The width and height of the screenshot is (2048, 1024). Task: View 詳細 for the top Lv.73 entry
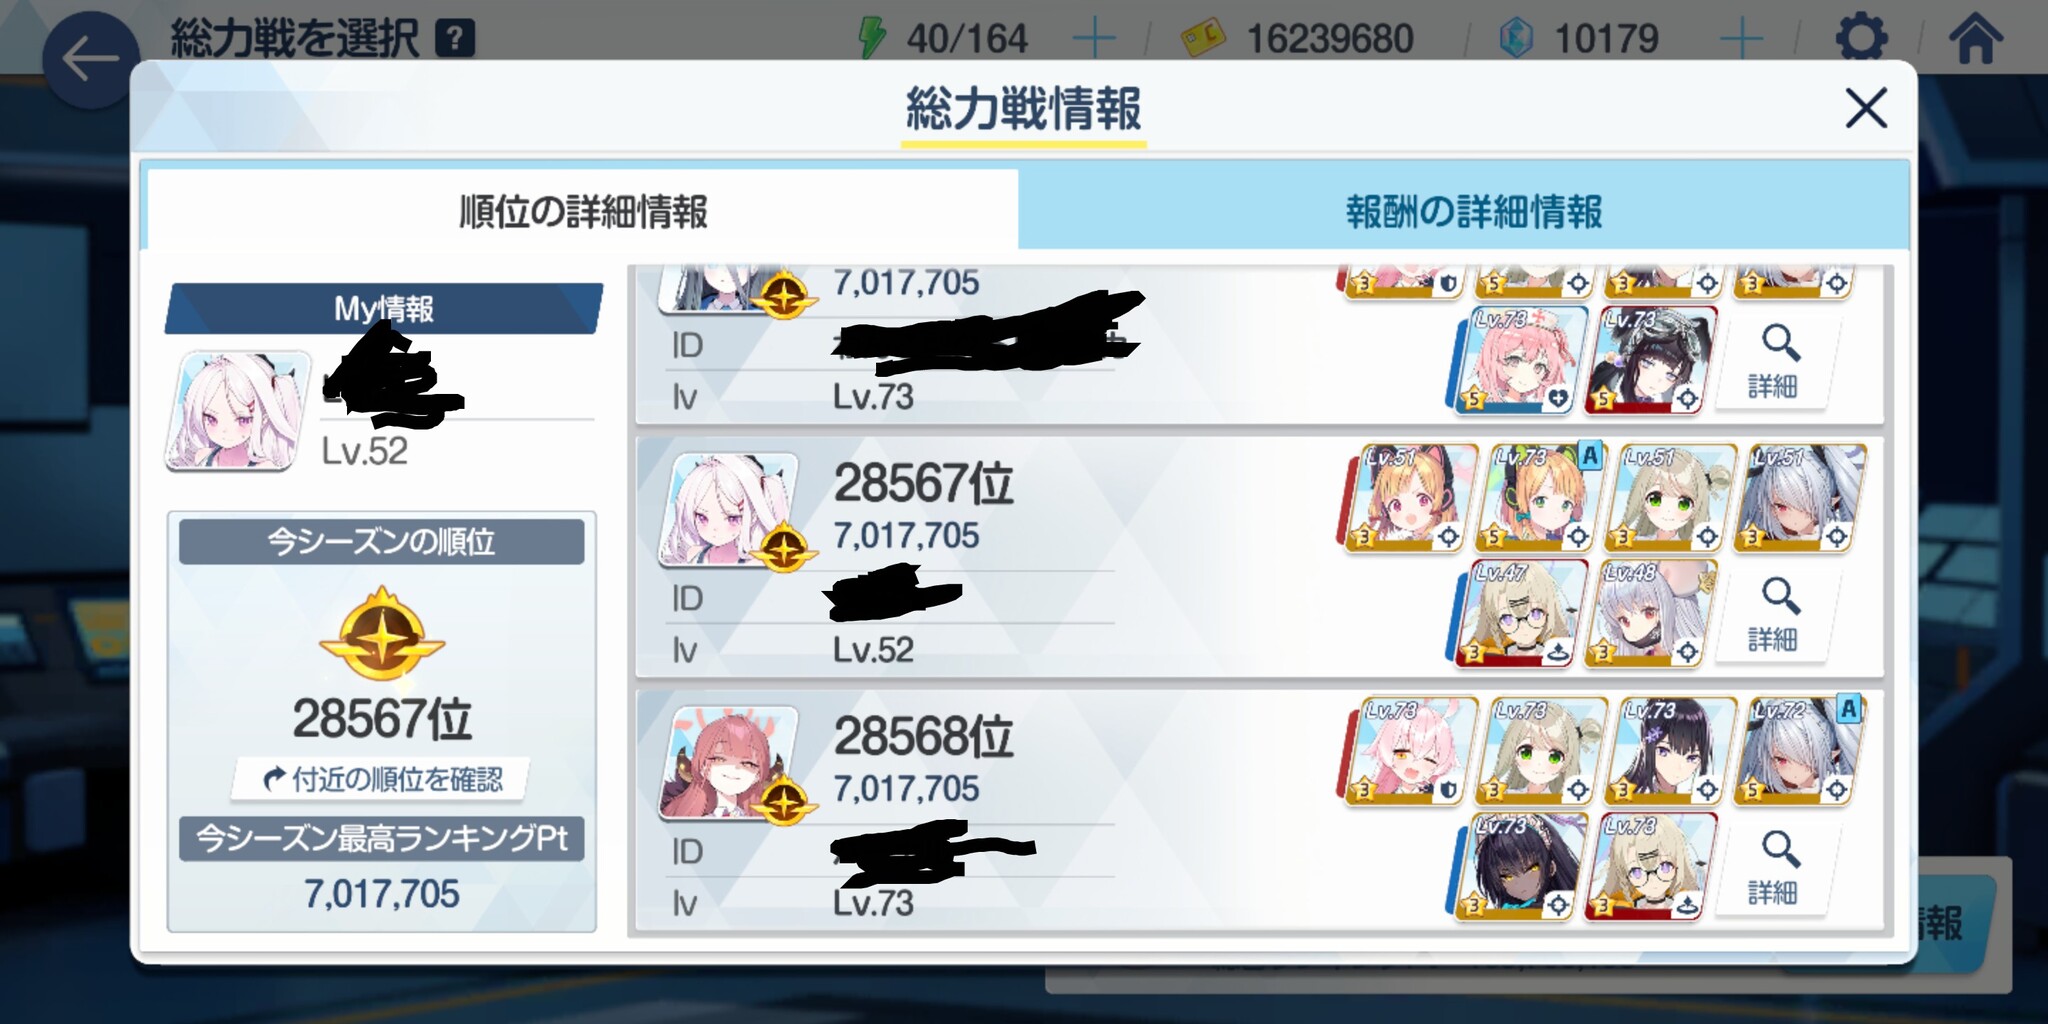(1774, 362)
